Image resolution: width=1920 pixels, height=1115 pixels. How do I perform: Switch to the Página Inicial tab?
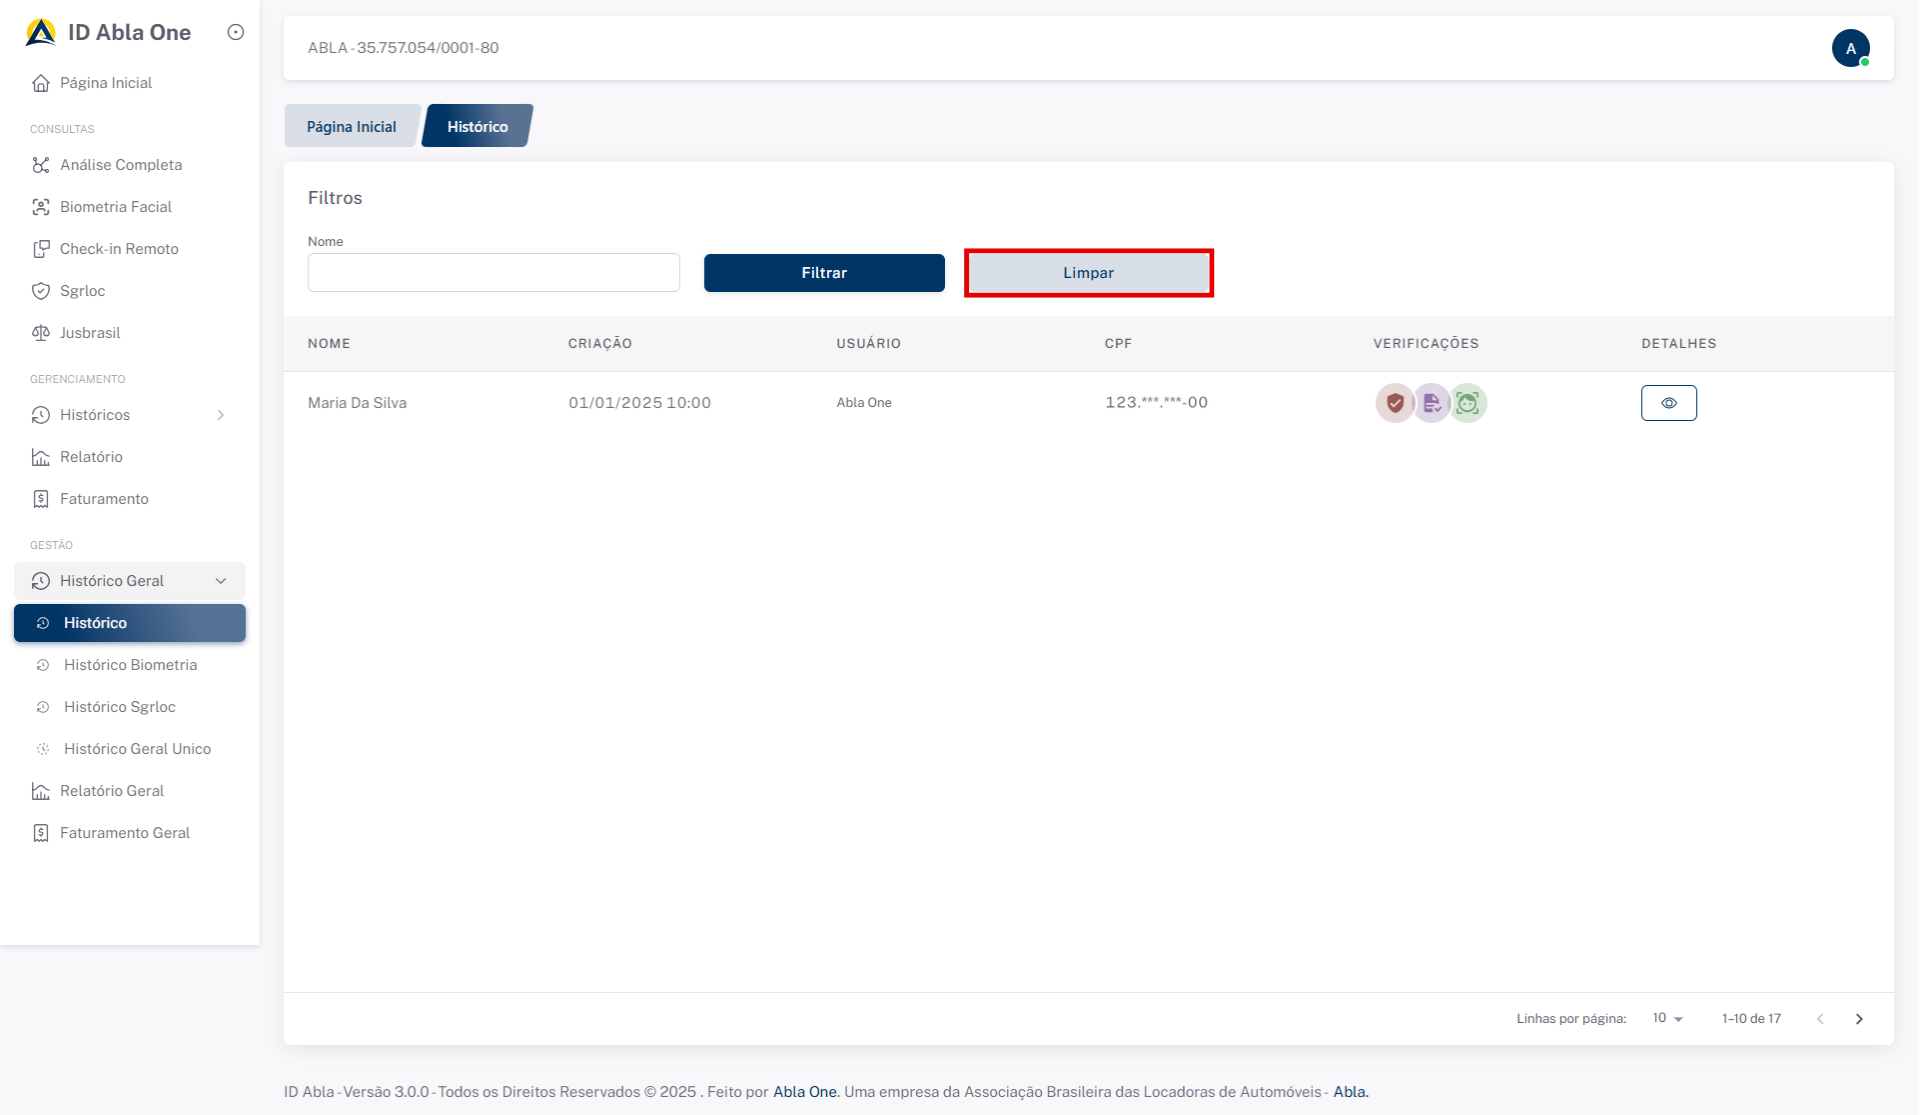(x=351, y=127)
